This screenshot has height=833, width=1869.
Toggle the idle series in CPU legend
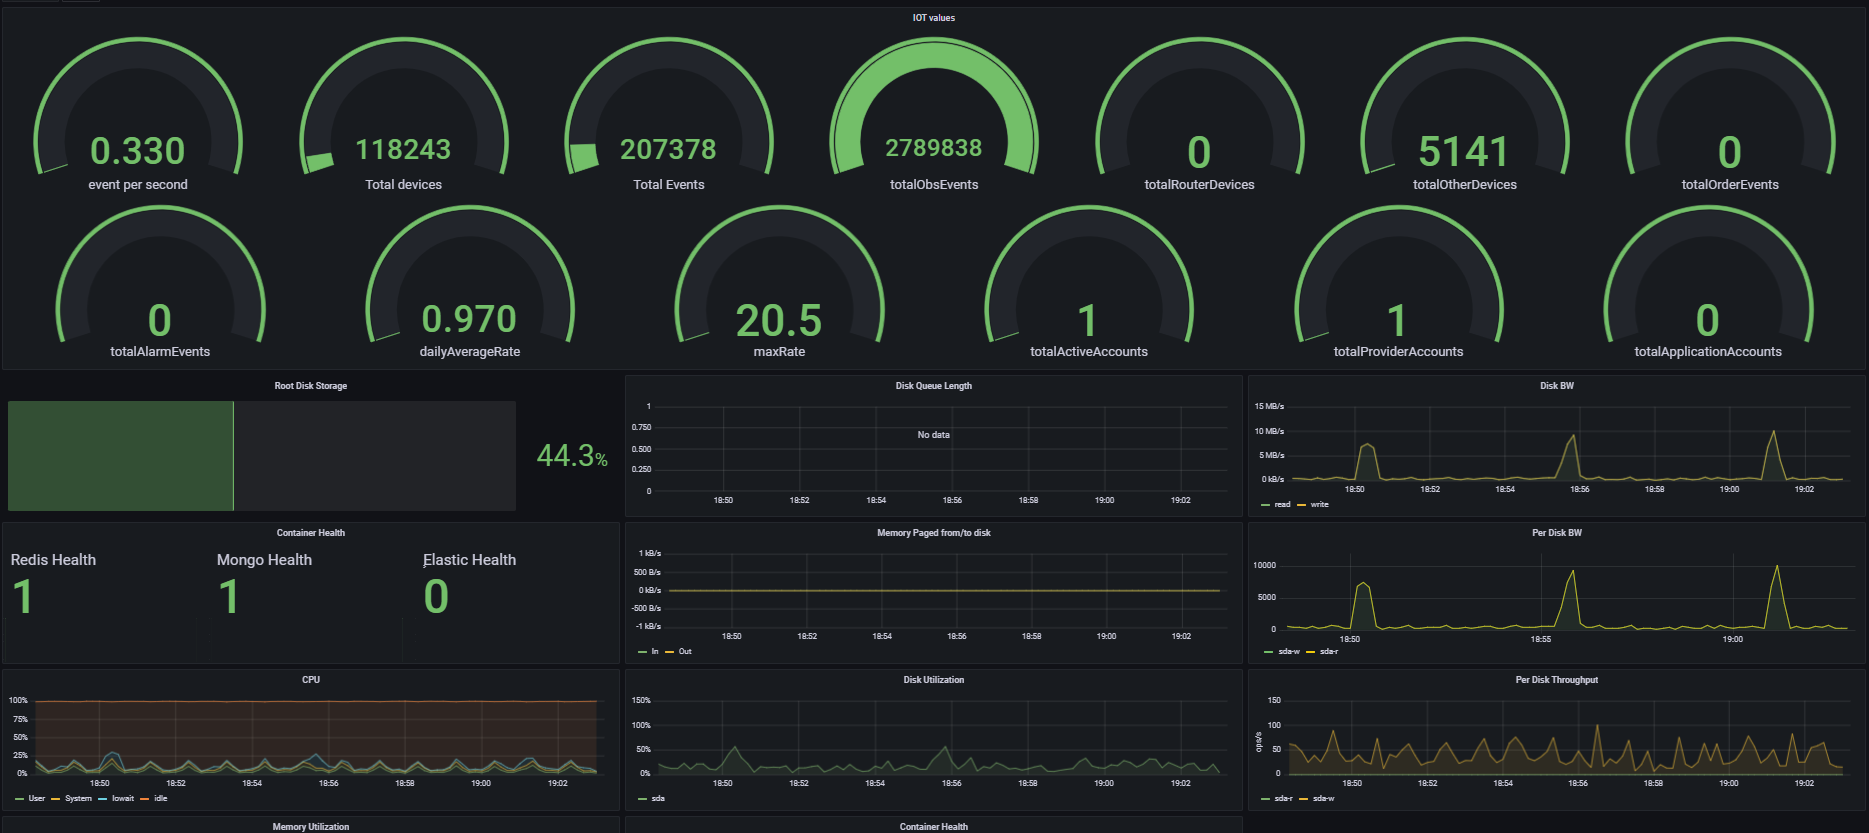160,799
